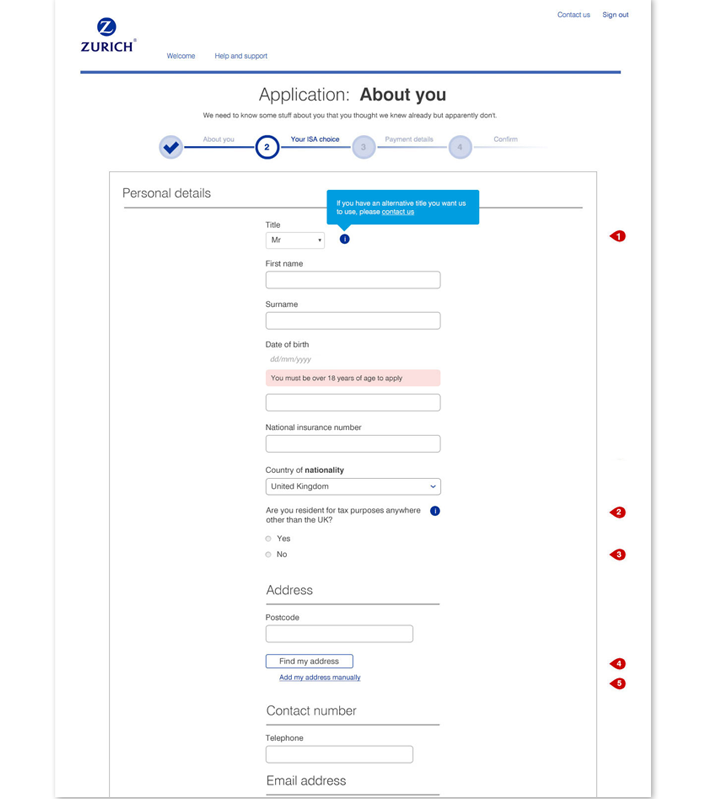Click the 'Personal details' section heading
Image resolution: width=707 pixels, height=799 pixels.
[166, 193]
